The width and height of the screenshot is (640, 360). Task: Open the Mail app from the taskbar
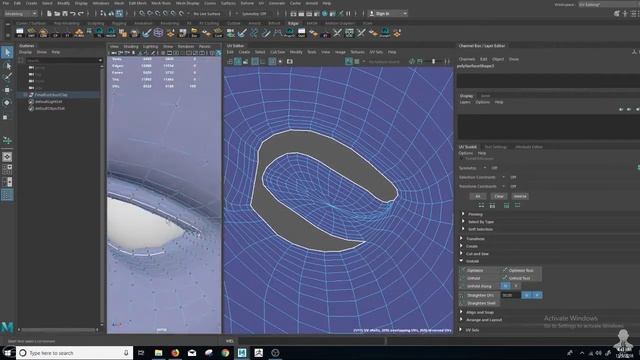coord(192,353)
